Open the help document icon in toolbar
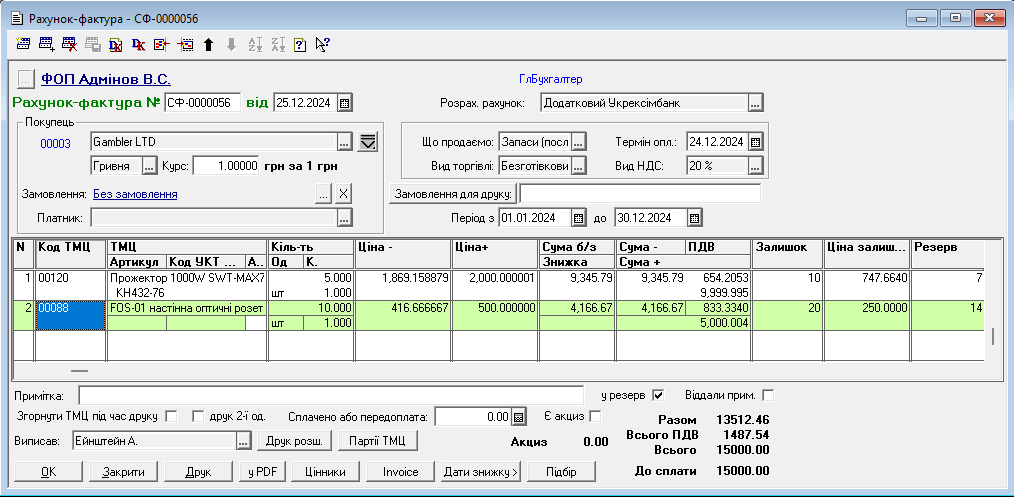 click(x=299, y=44)
